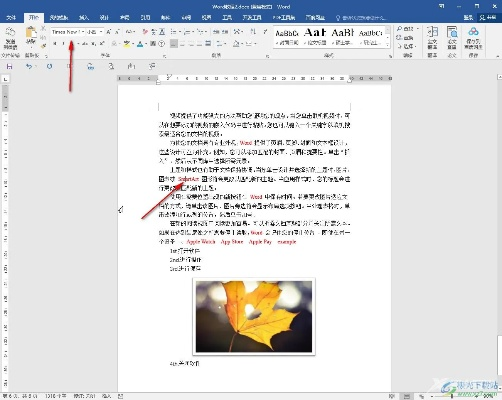
Task: Click the Increase Indent icon
Action: tap(225, 32)
